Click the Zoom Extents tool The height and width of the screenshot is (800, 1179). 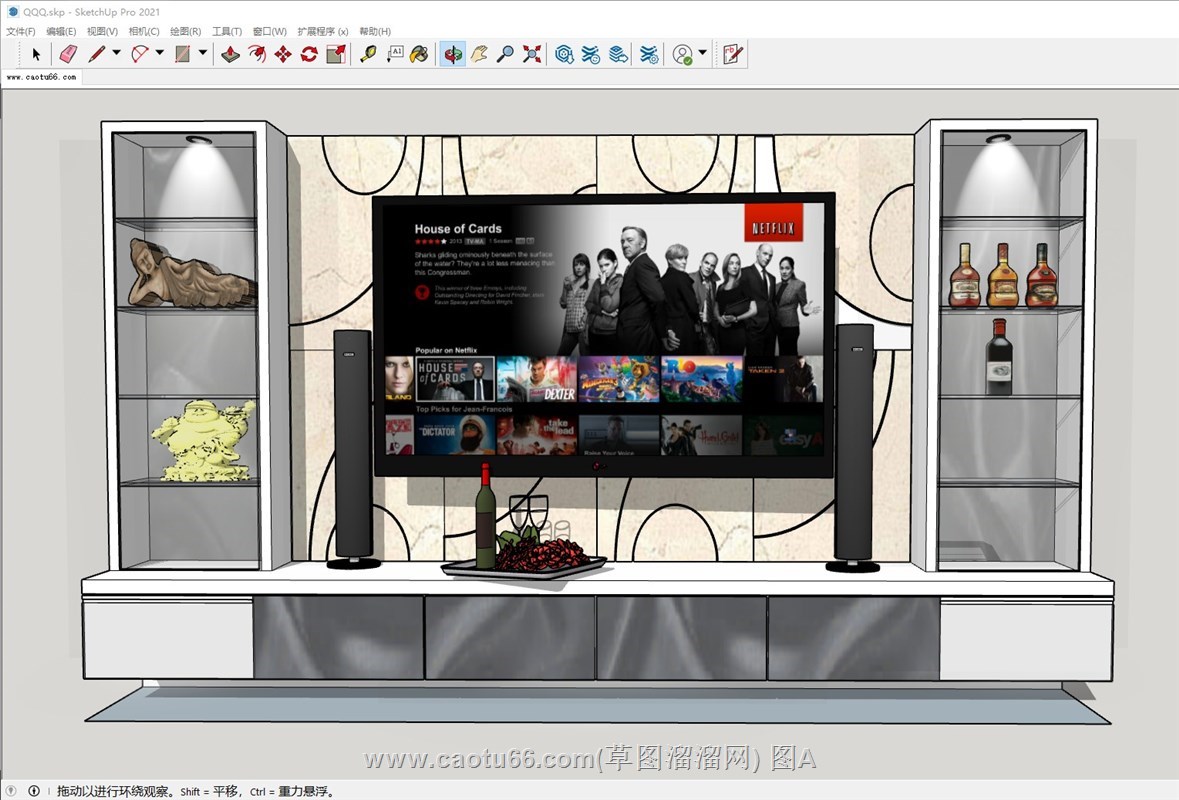[532, 54]
